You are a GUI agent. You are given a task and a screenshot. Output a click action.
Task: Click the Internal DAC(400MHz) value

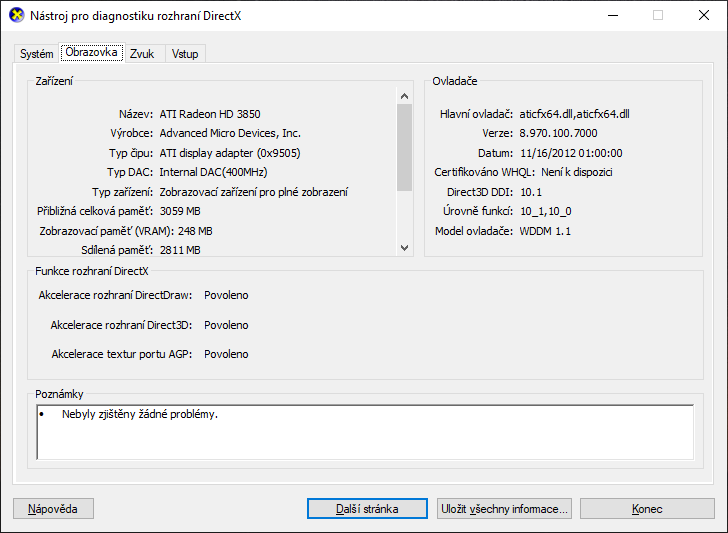click(x=214, y=172)
